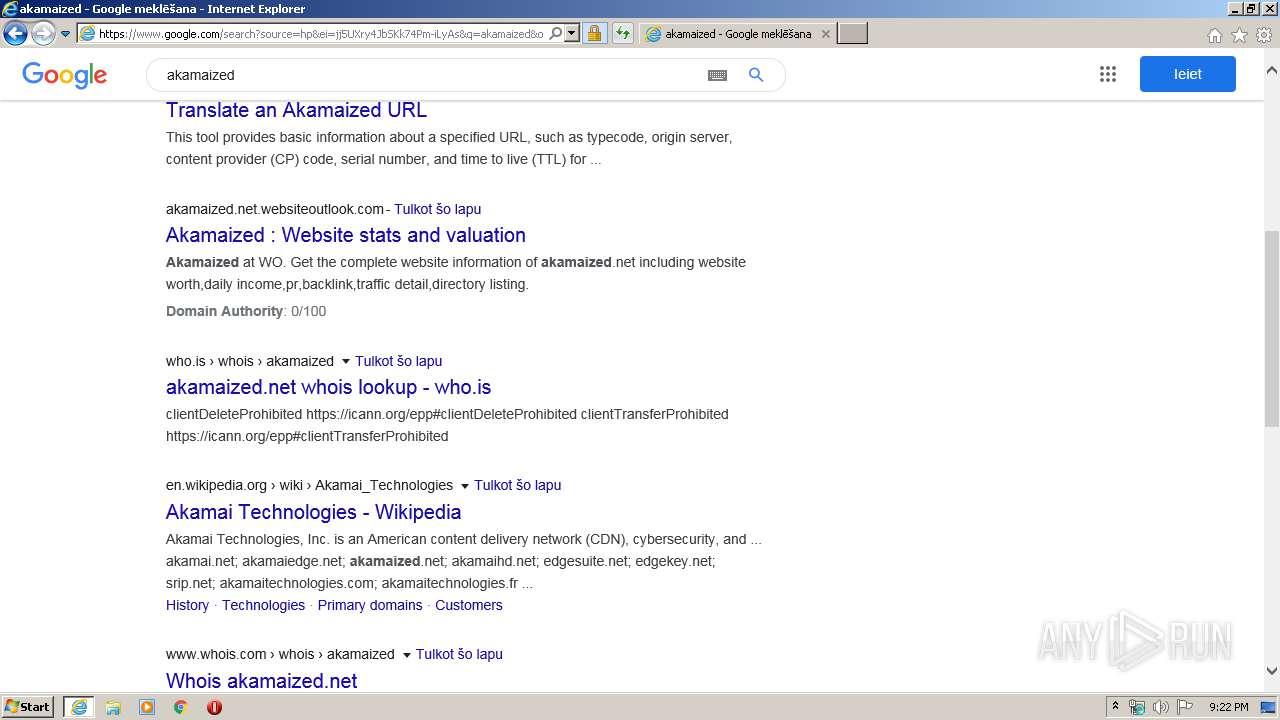Open the on-screen keyboard input tool icon
1280x720 pixels.
coord(717,75)
